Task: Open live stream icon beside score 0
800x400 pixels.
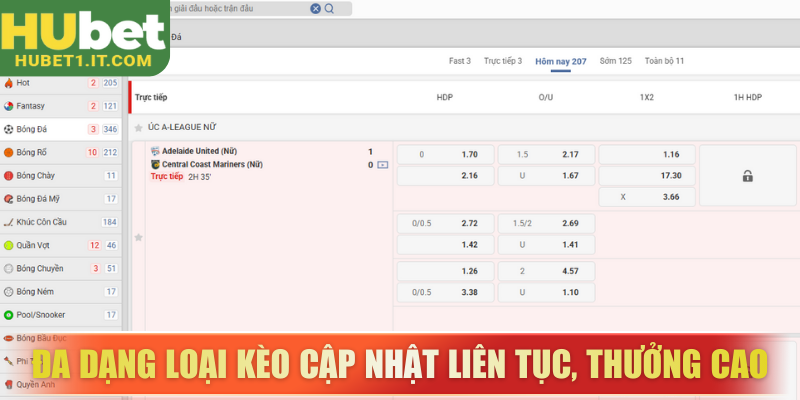Action: click(383, 165)
